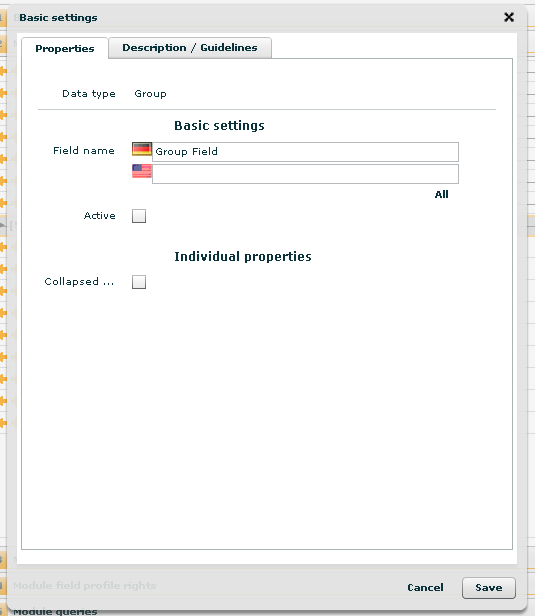The height and width of the screenshot is (616, 535).
Task: Close the Basic settings dialog
Action: (509, 17)
